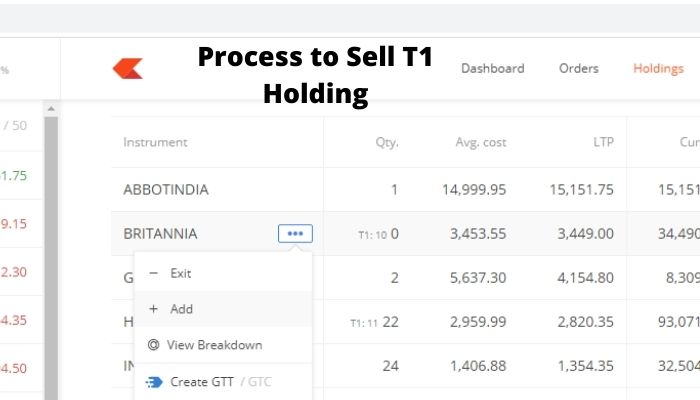700x400 pixels.
Task: Sort by Avg. cost column header
Action: [481, 142]
